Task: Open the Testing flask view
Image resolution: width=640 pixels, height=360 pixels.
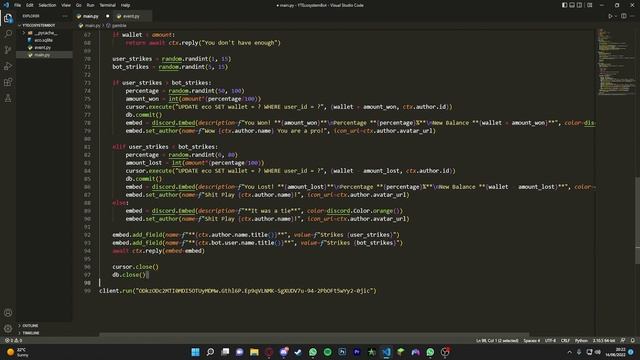Action: [x=8, y=98]
